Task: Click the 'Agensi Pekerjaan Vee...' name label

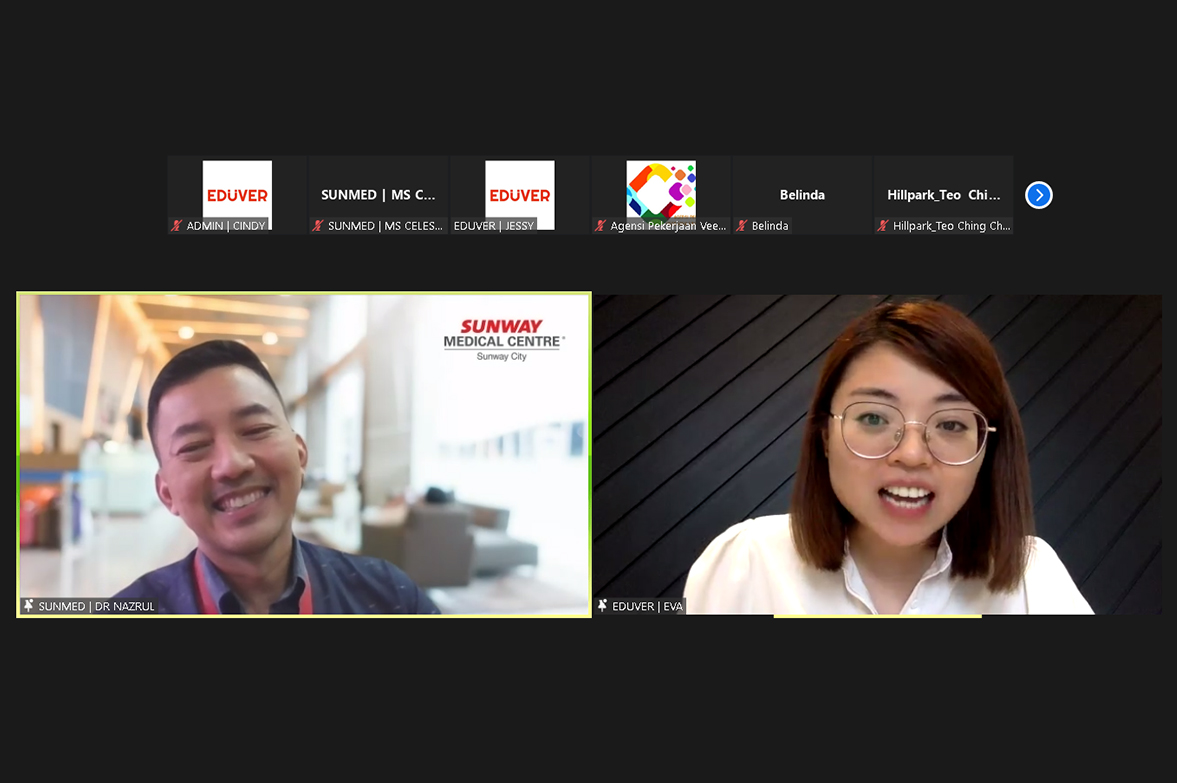Action: pos(668,225)
